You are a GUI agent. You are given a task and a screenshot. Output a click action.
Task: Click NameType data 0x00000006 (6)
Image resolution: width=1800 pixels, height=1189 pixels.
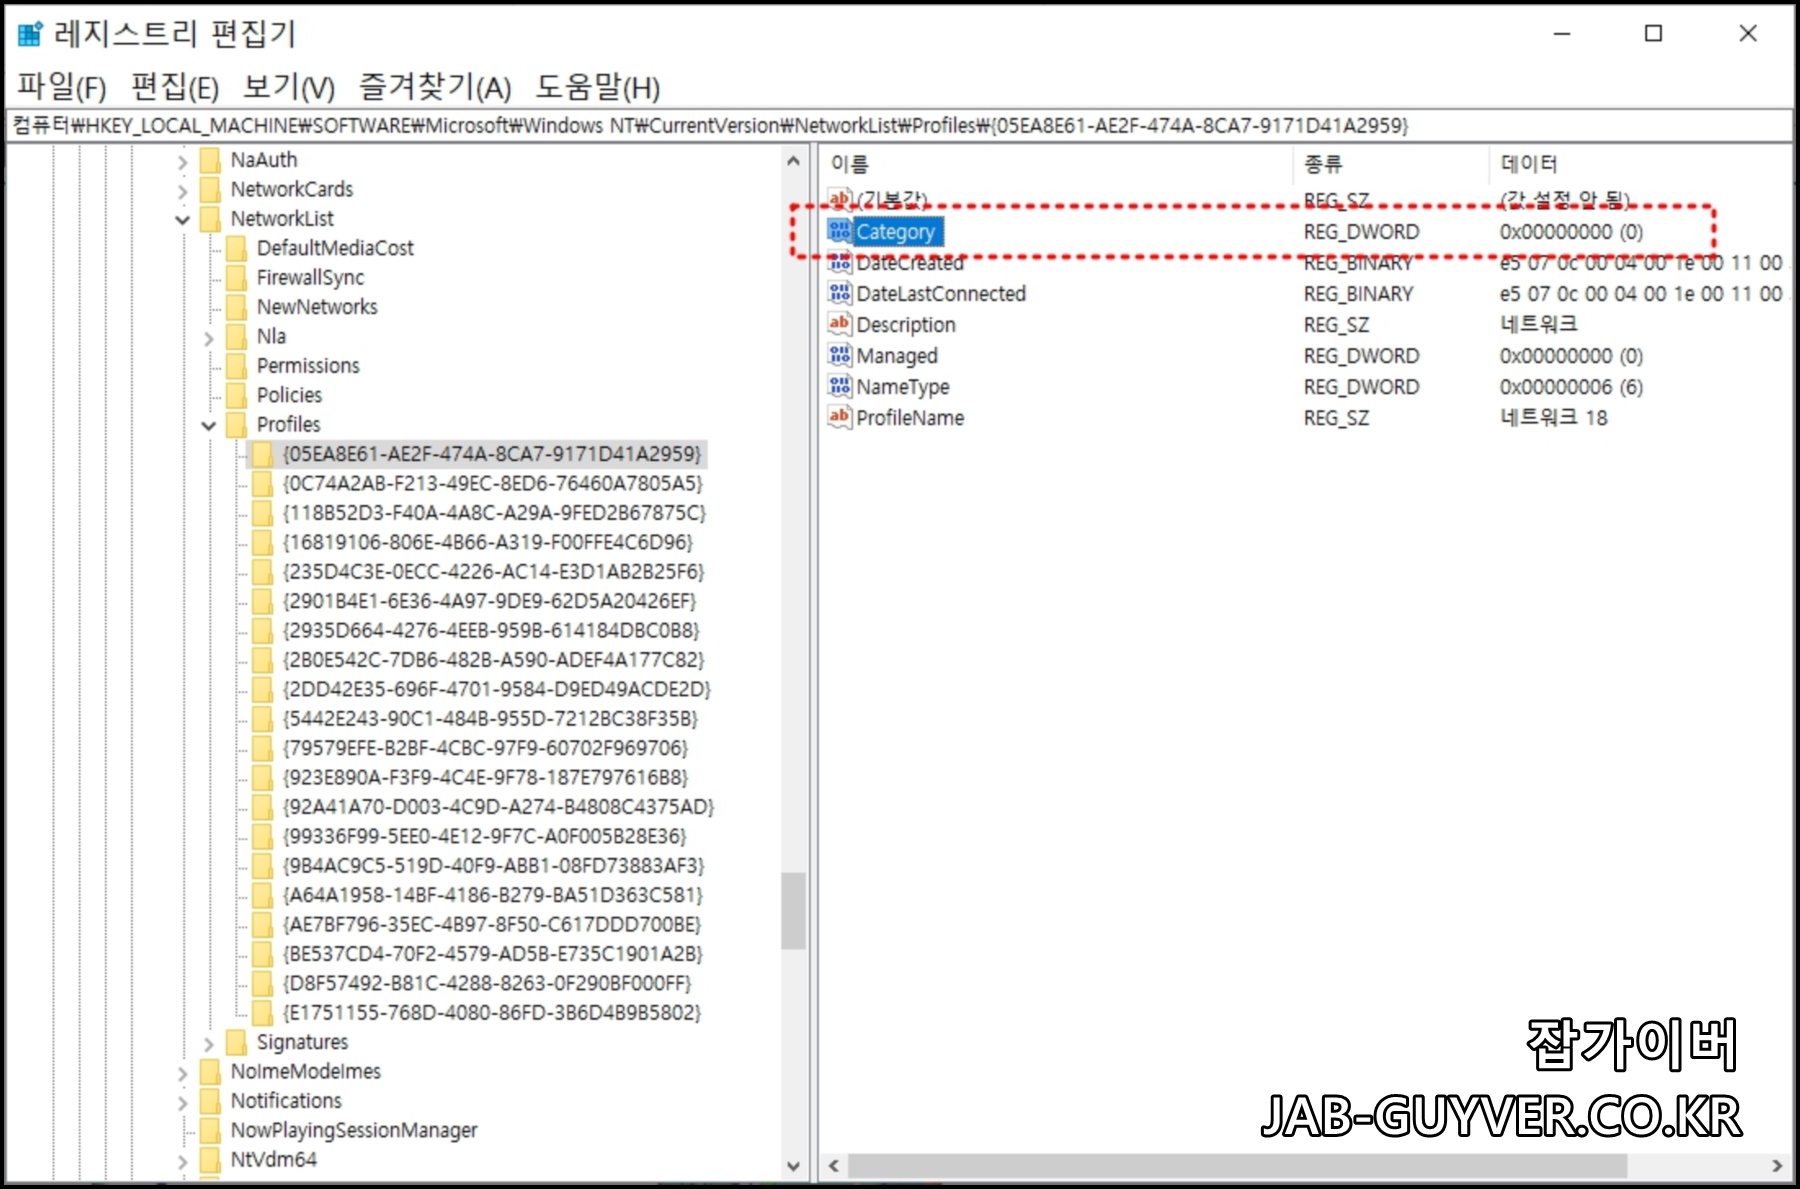1571,387
